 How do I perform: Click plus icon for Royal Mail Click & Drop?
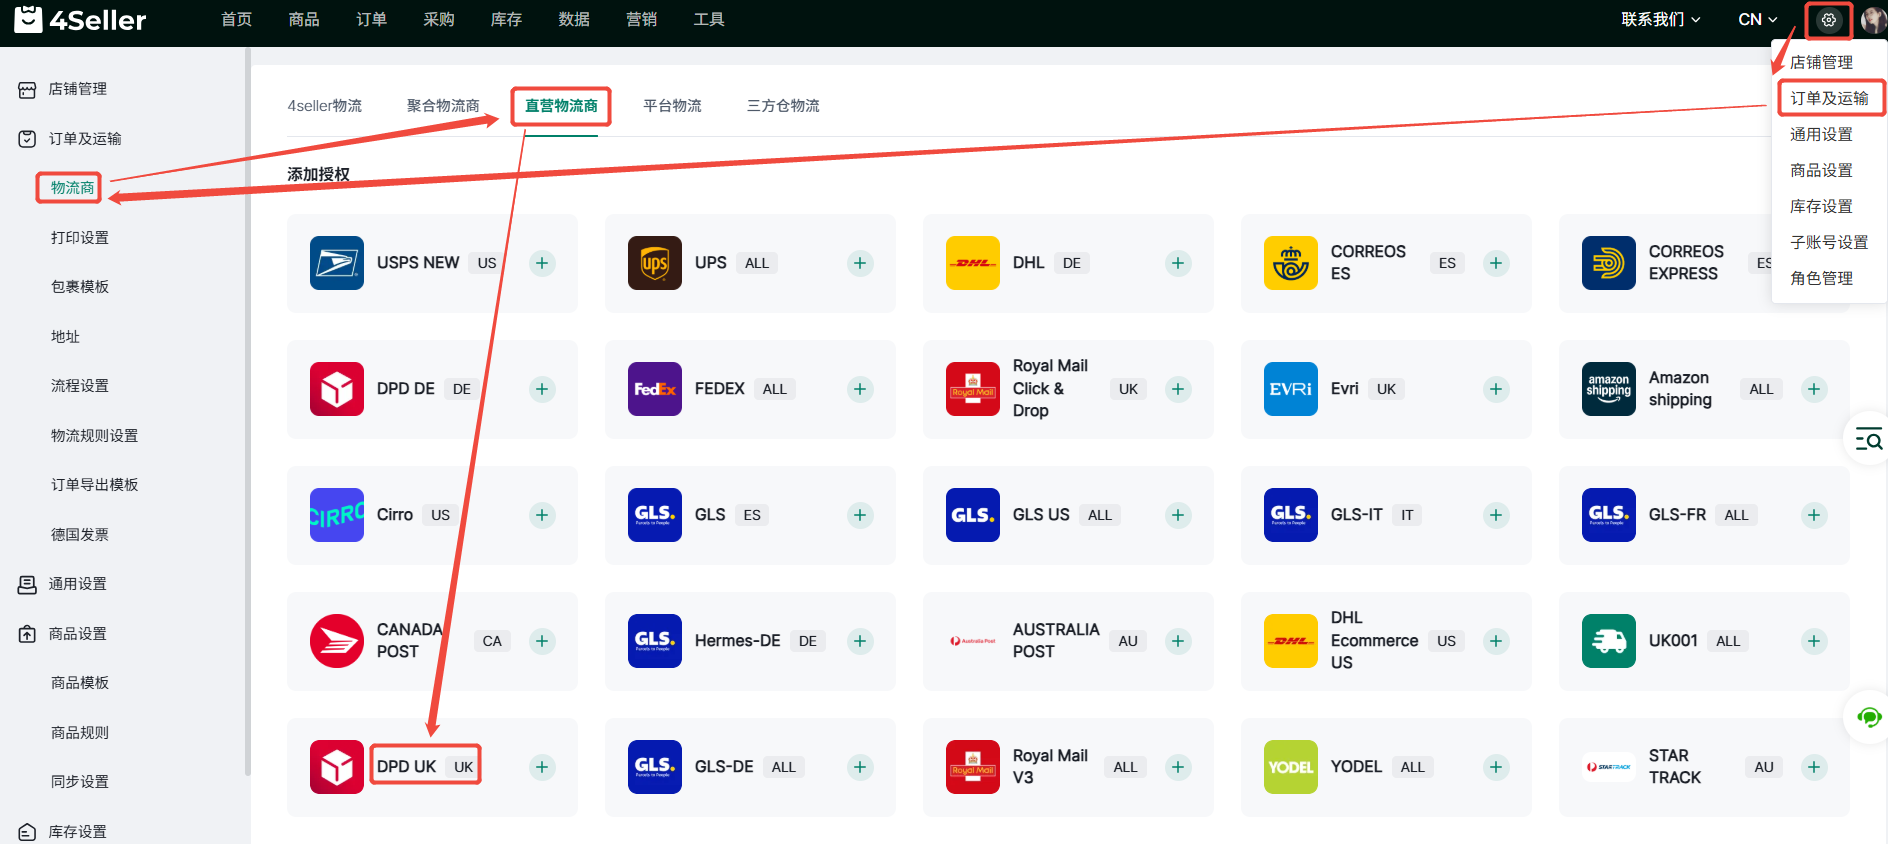(x=1178, y=389)
